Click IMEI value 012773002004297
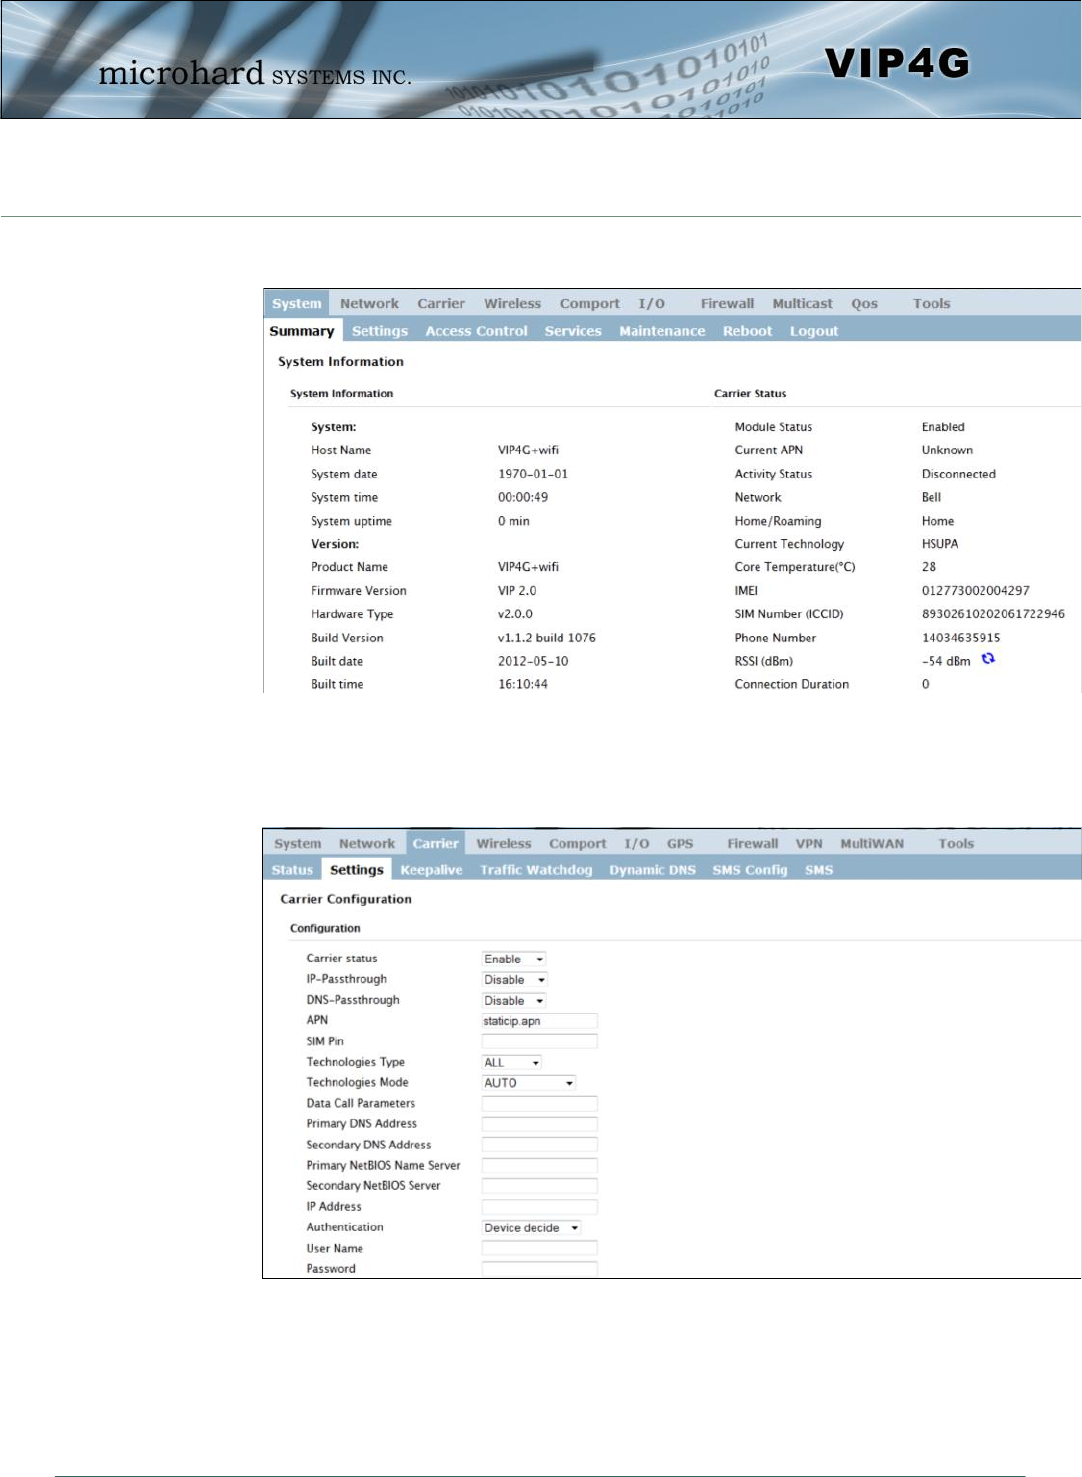The image size is (1082, 1477). pyautogui.click(x=975, y=591)
